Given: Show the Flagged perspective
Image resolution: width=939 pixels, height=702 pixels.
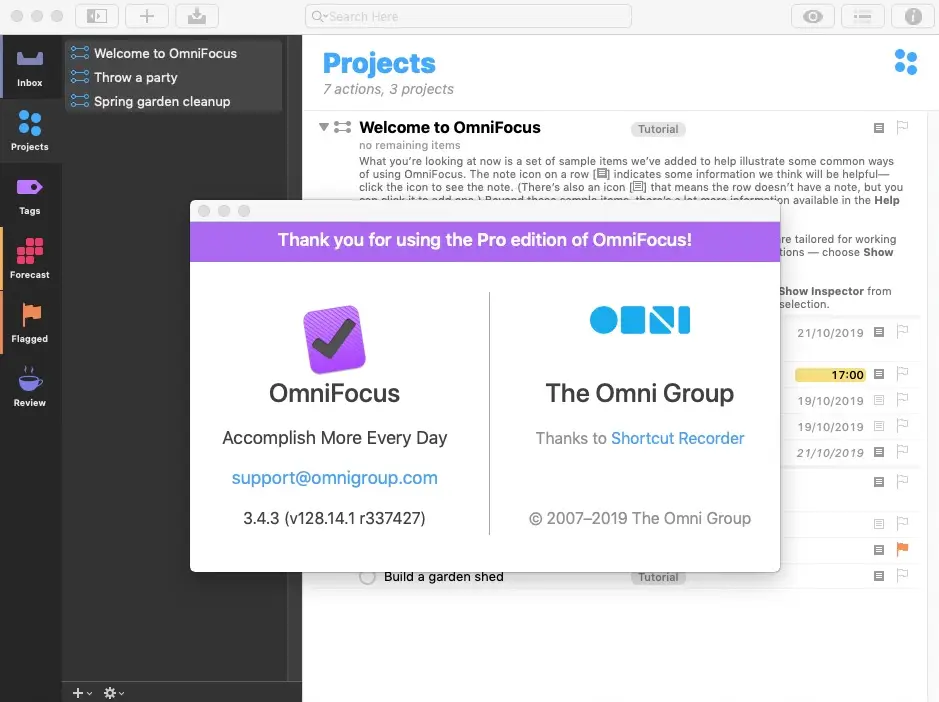Looking at the screenshot, I should click(x=30, y=323).
